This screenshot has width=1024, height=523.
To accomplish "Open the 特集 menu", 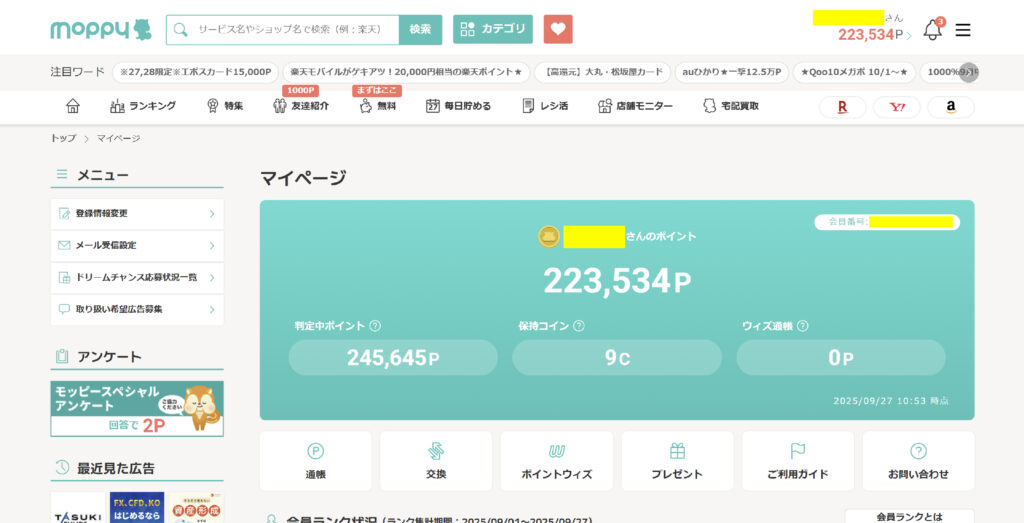I will [225, 106].
